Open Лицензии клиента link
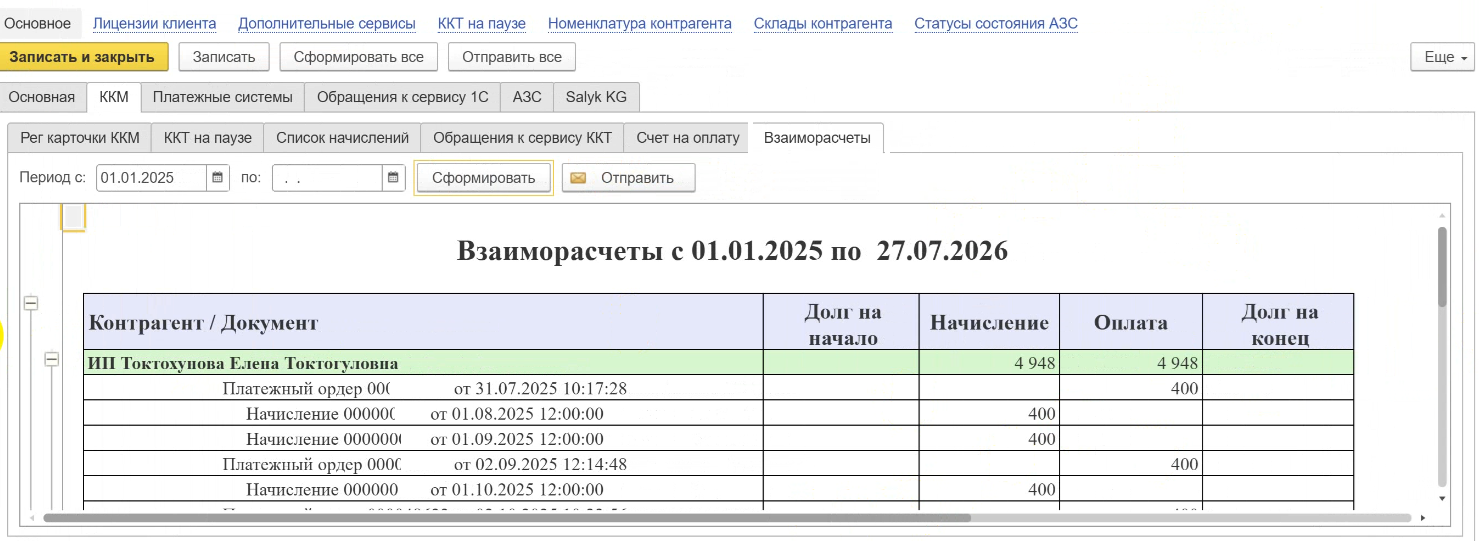 (154, 23)
